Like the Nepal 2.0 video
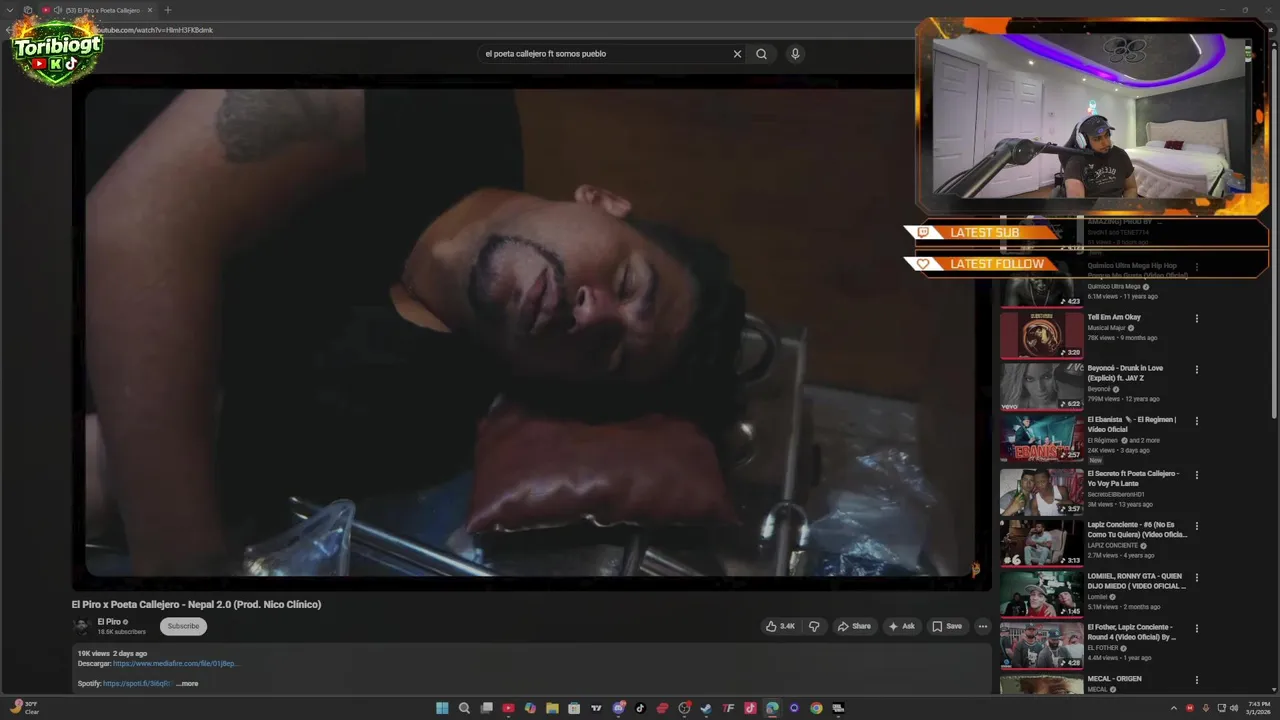Viewport: 1280px width, 720px height. click(x=780, y=626)
